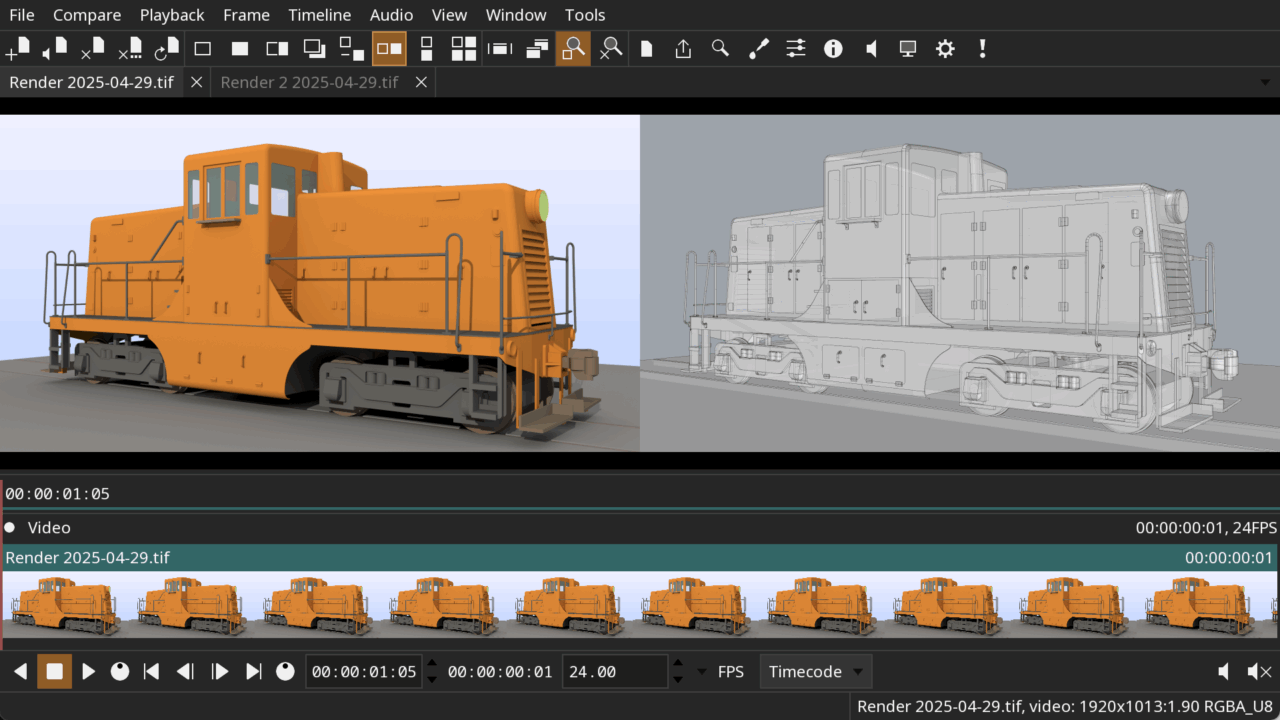Expand the FPS presets dropdown arrow

[701, 672]
